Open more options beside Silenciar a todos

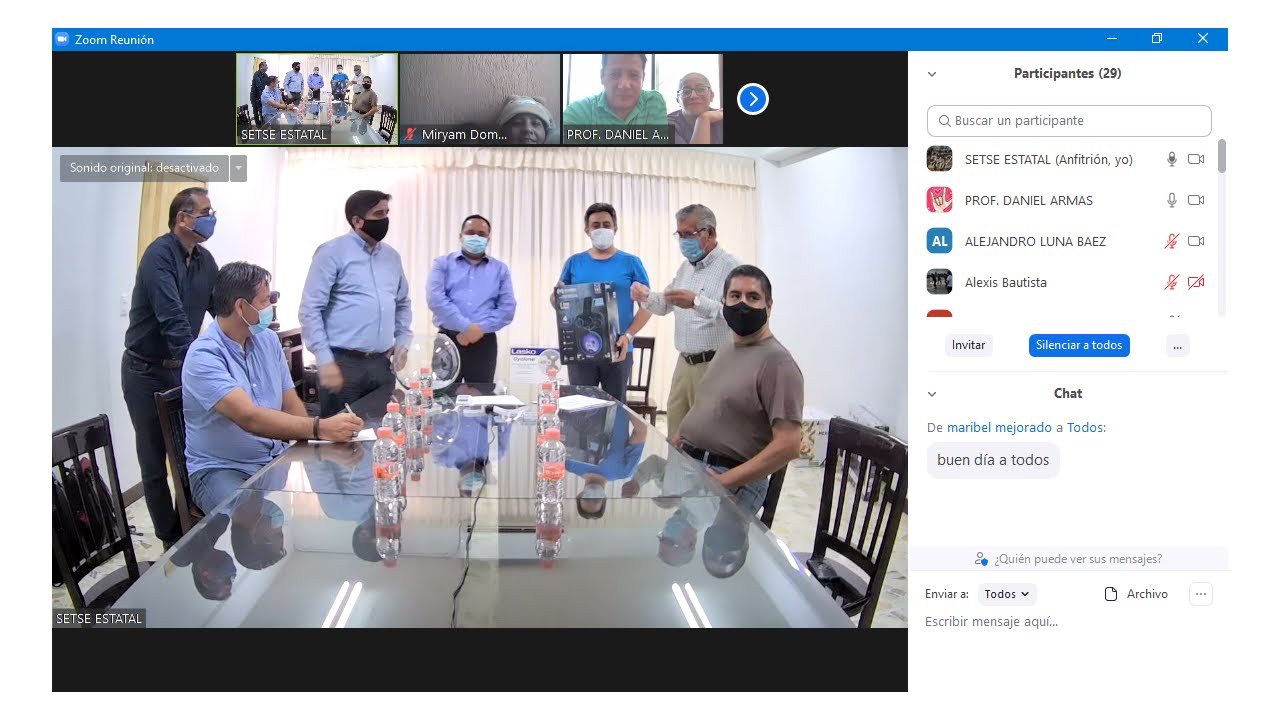1177,345
